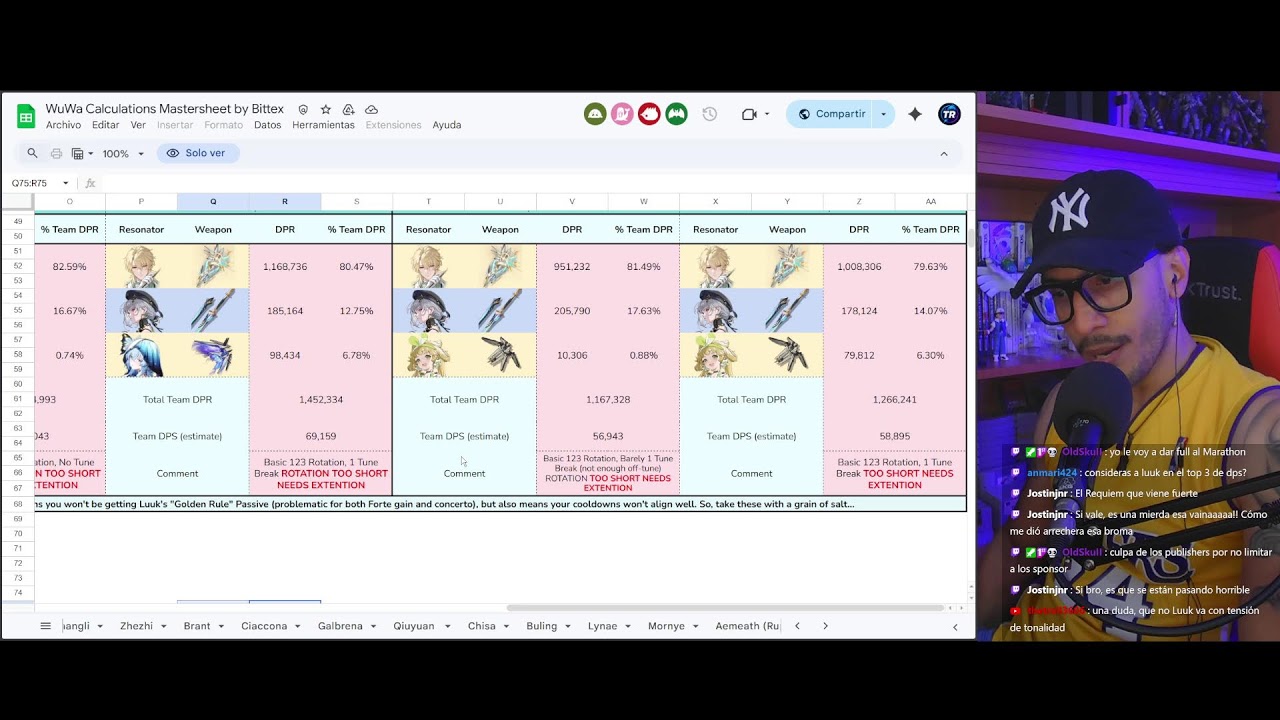Click the blue-haired resonator portrait in column P
The height and width of the screenshot is (720, 1280).
[x=141, y=355]
